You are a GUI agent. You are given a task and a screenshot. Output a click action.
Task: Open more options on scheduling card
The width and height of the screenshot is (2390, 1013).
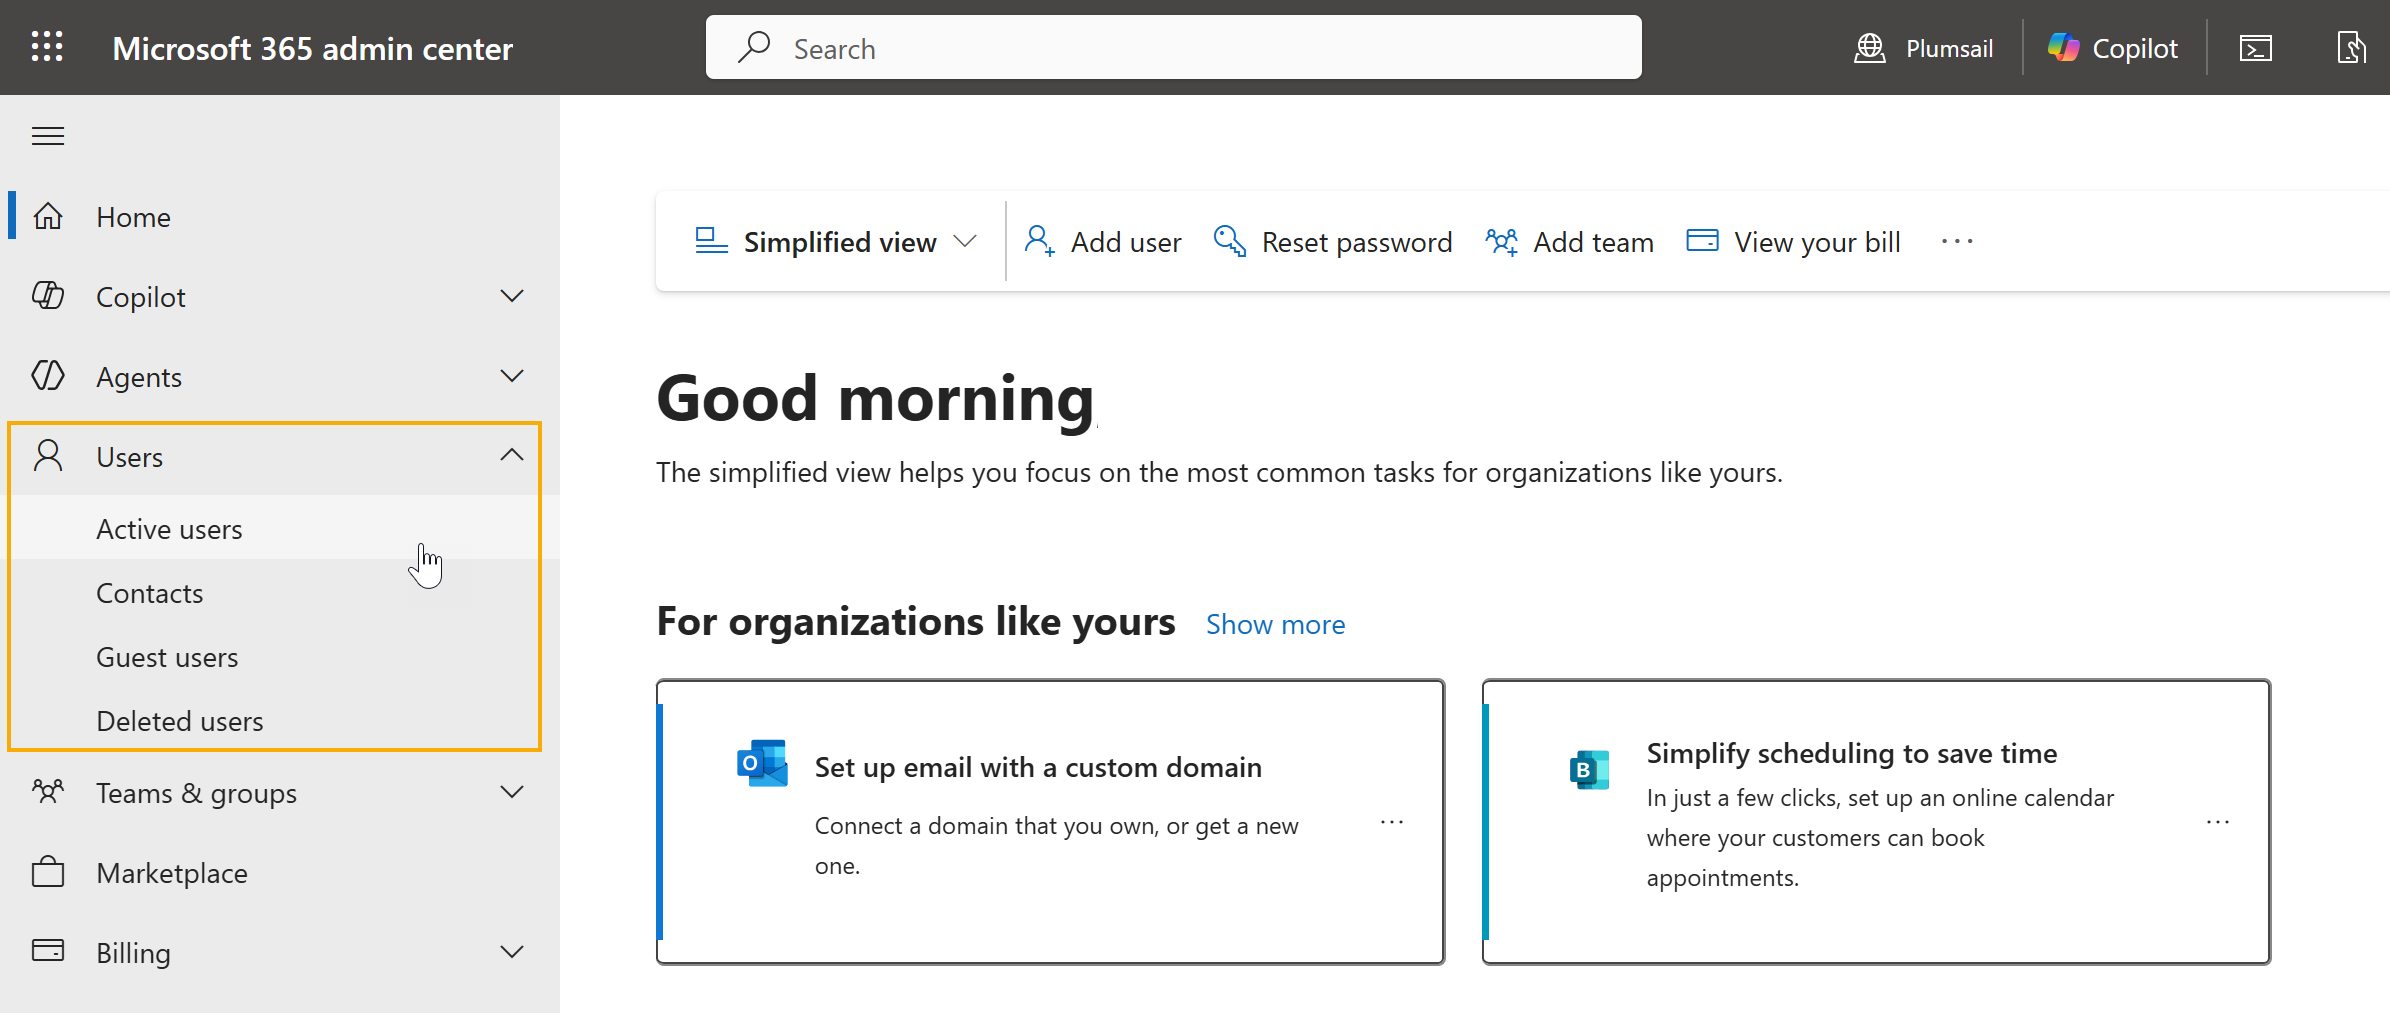point(2218,822)
